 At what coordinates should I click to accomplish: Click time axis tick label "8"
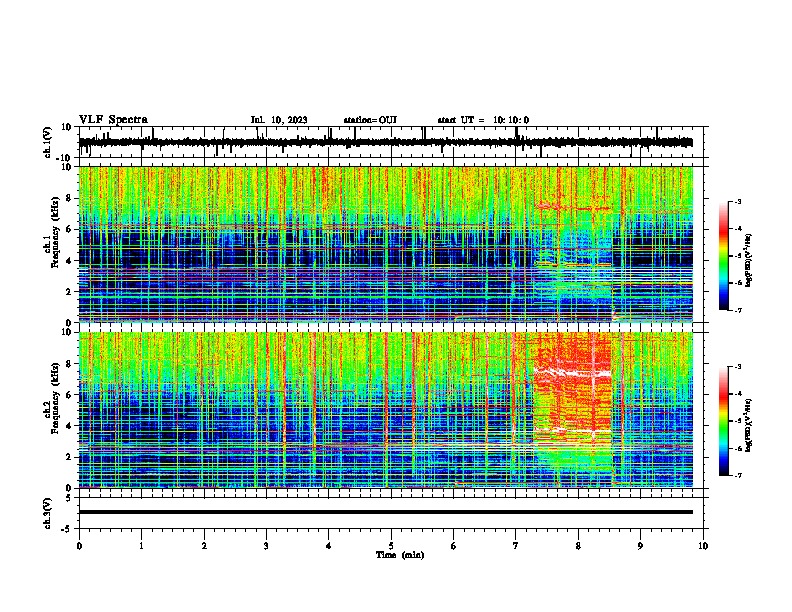(578, 546)
